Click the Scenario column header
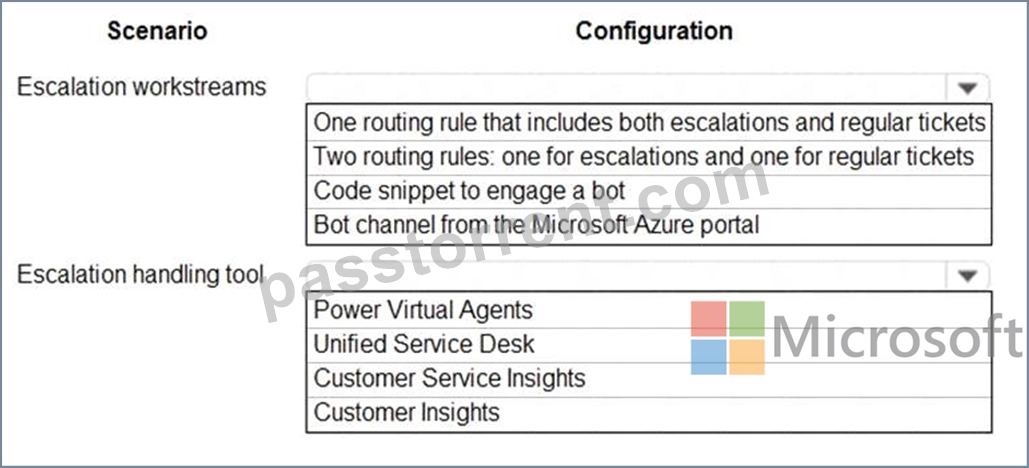 pos(158,31)
